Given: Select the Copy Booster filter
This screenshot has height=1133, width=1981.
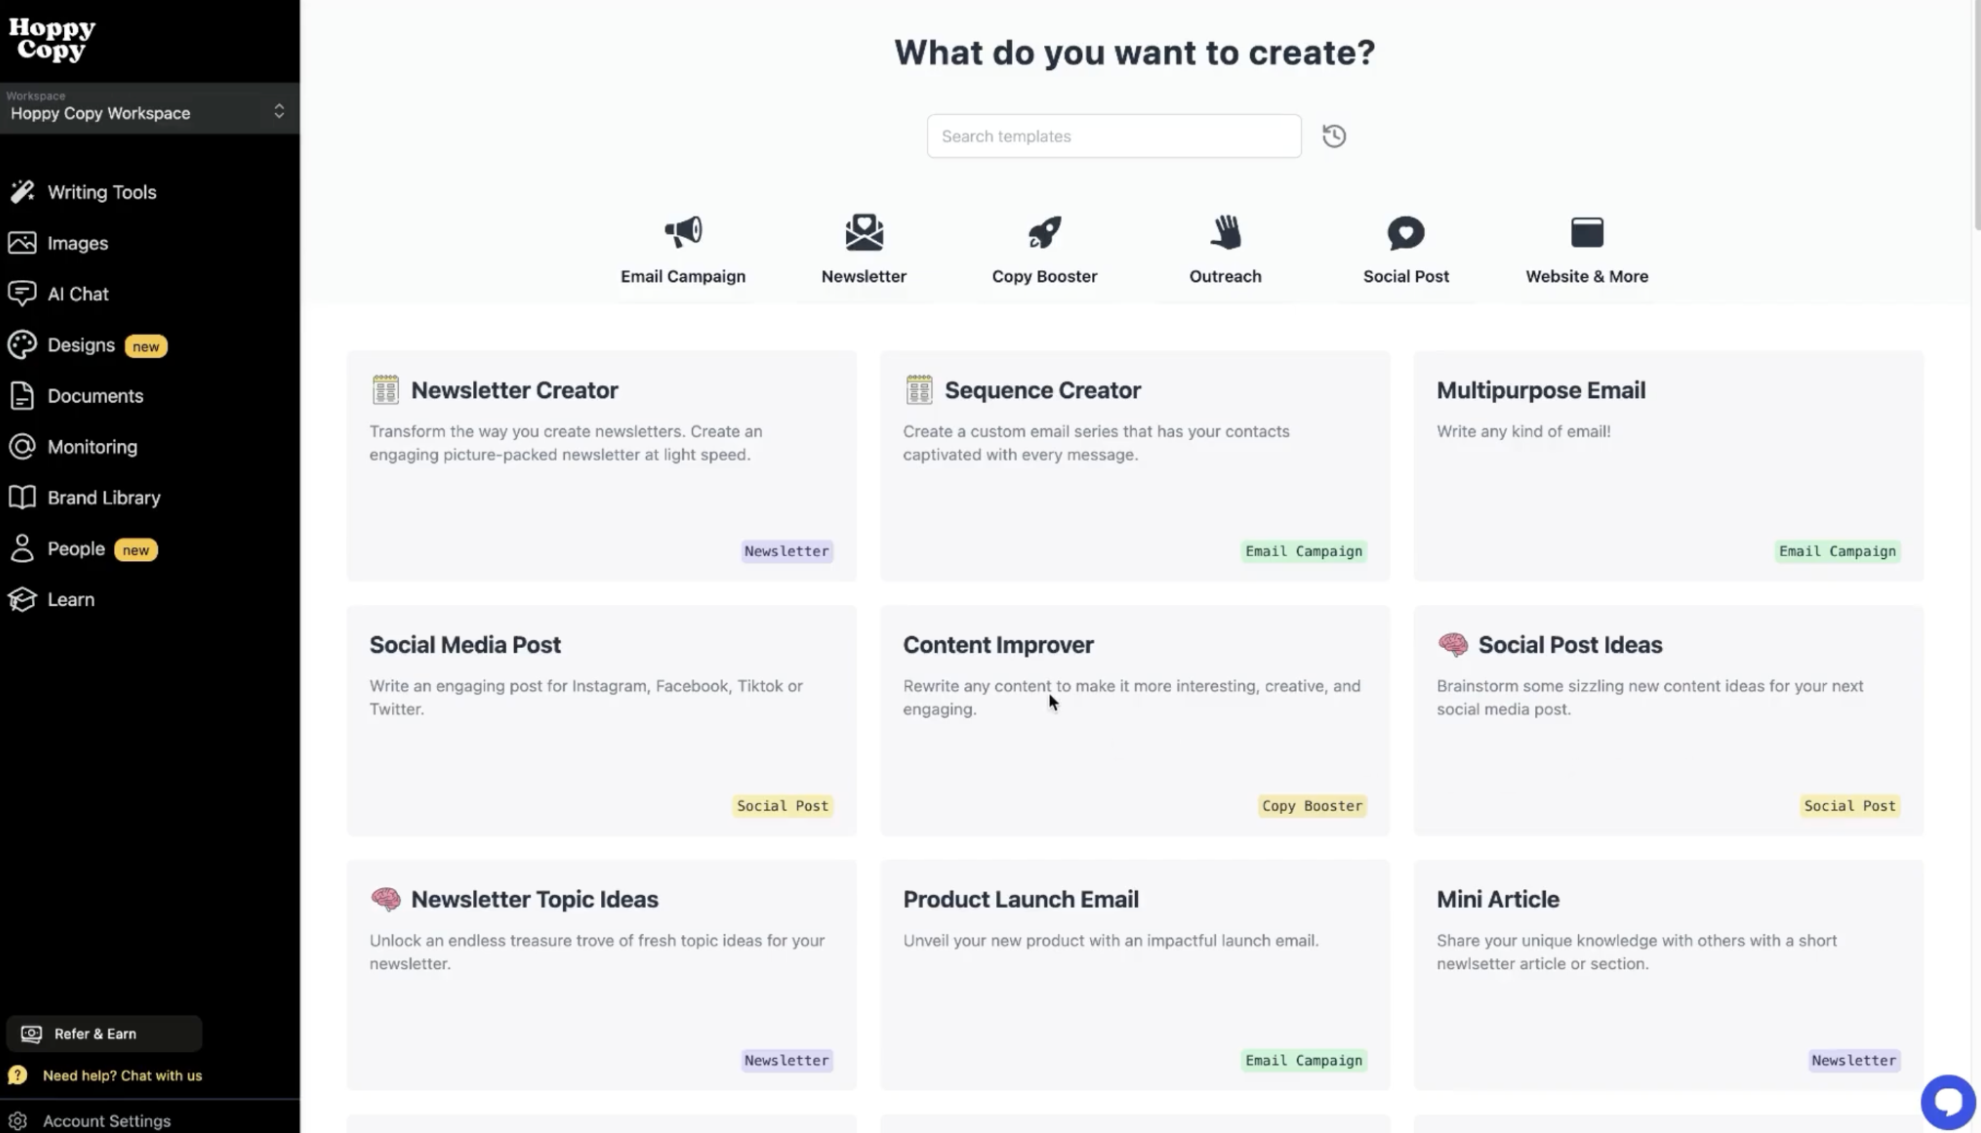Looking at the screenshot, I should 1044,248.
